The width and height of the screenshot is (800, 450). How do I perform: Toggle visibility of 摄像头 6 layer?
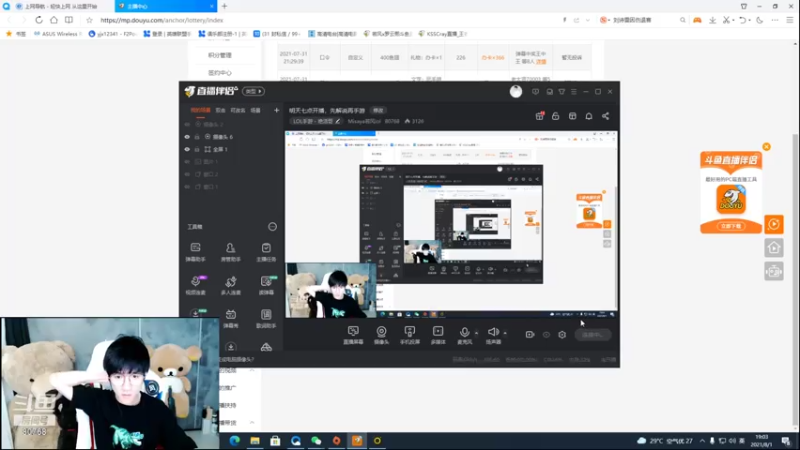pyautogui.click(x=187, y=137)
